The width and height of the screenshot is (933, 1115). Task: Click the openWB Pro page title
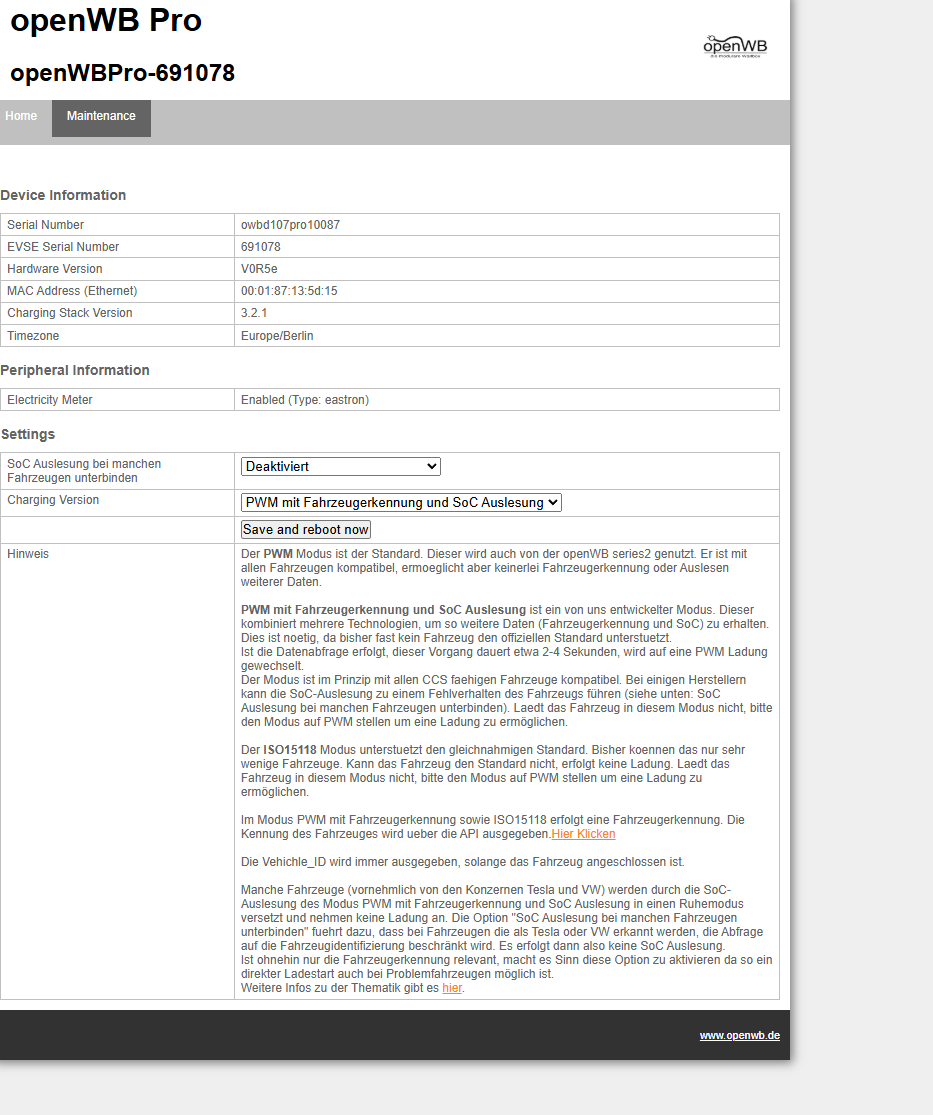[x=106, y=20]
